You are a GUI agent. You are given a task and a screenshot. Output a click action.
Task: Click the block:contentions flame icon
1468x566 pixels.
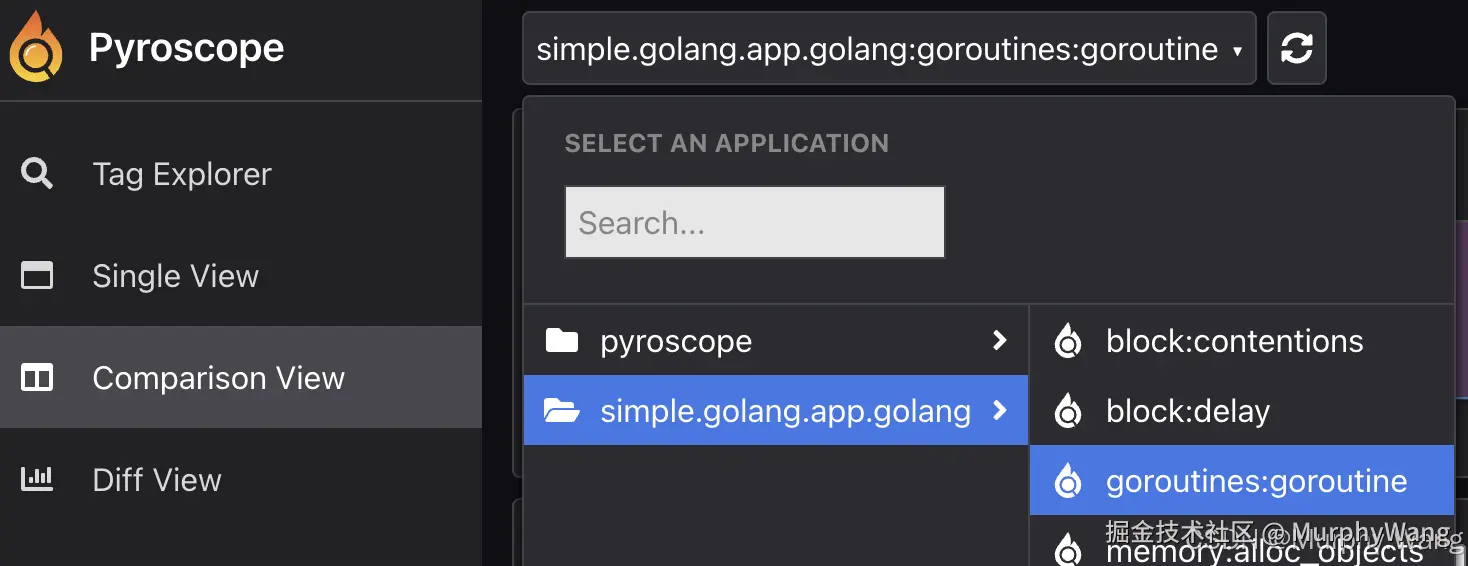pyautogui.click(x=1068, y=342)
